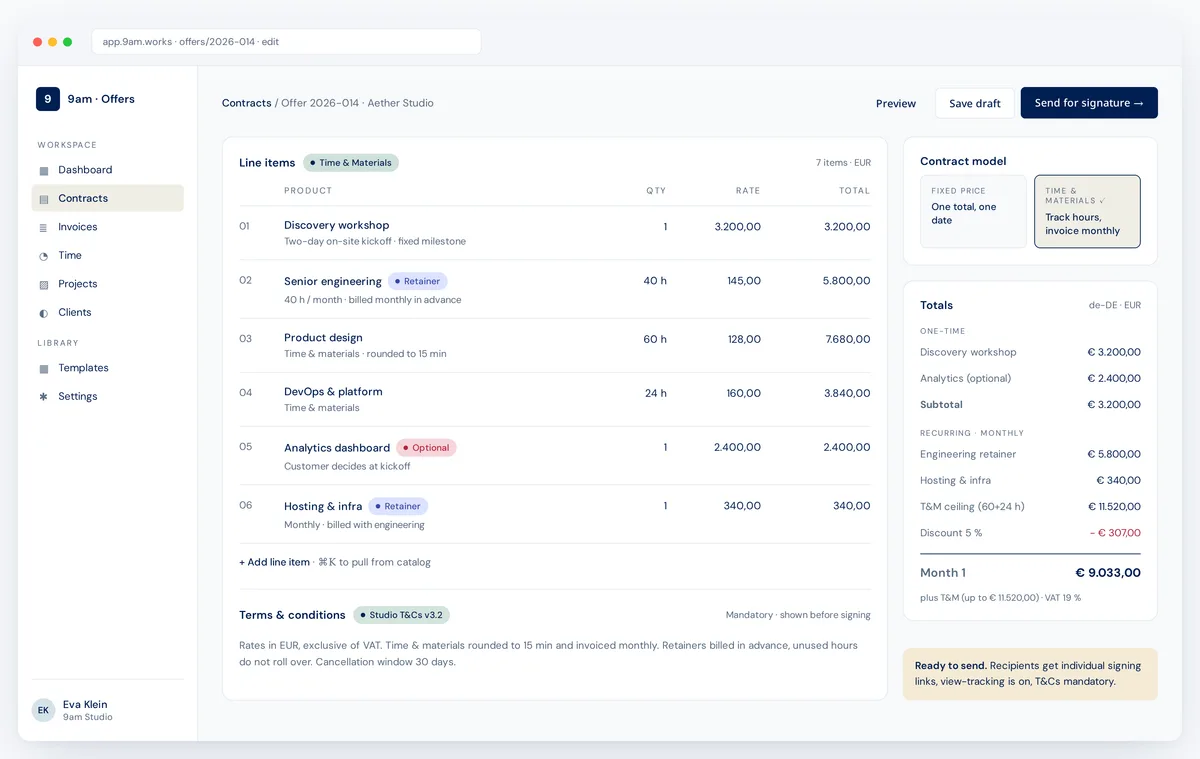Click the 60 h quantity cell

pos(655,339)
